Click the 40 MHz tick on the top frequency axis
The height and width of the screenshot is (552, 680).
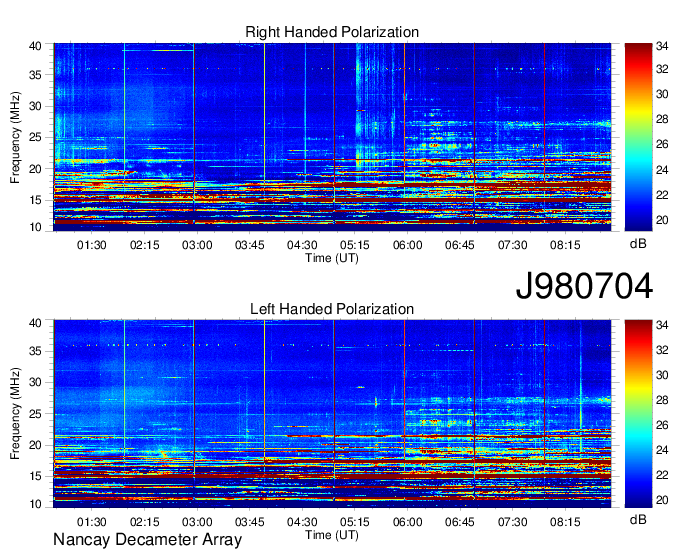(x=35, y=46)
